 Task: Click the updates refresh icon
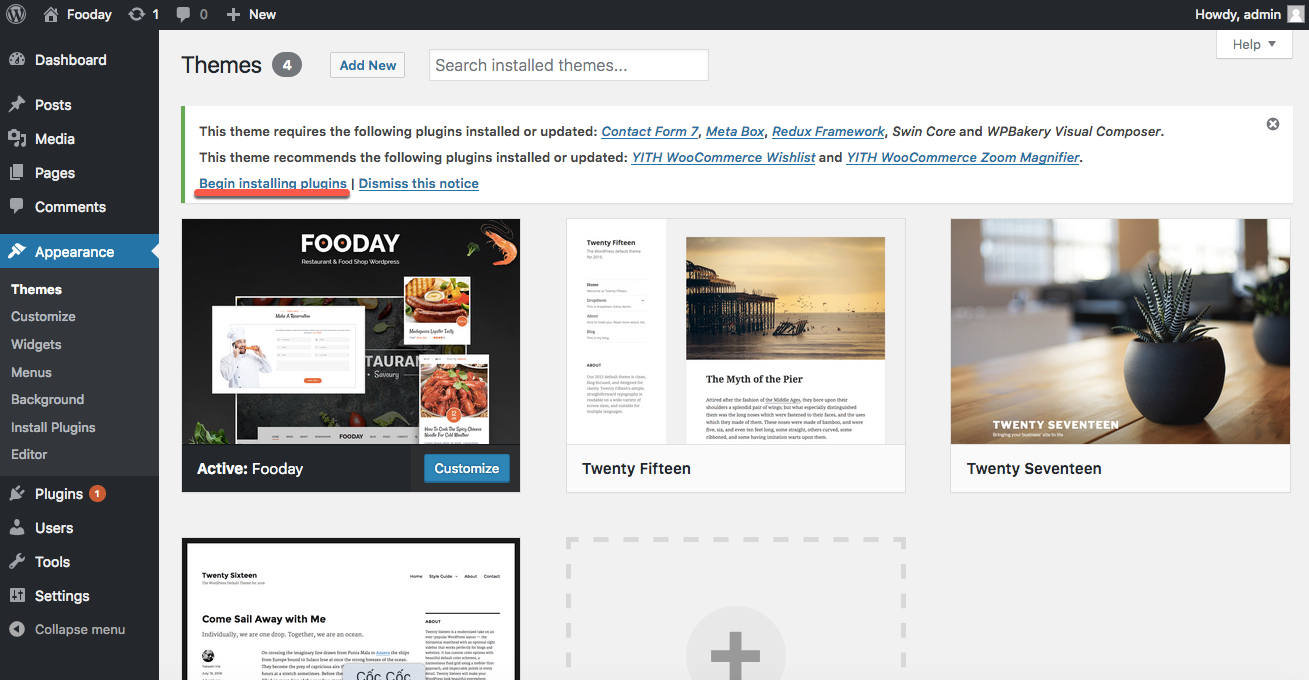[x=136, y=14]
